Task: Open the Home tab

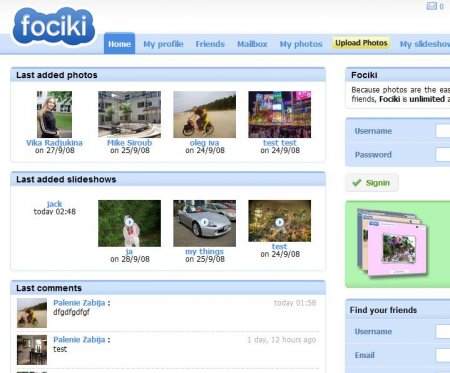Action: [x=119, y=44]
